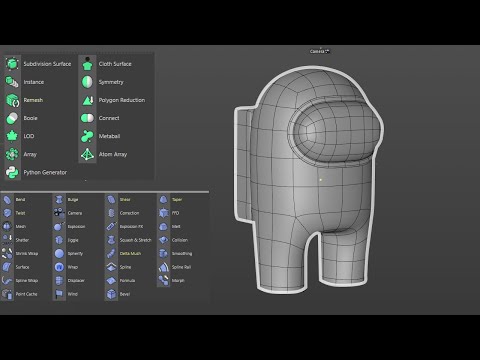Viewport: 480px width, 360px height.
Task: Click the FFD deformer icon
Action: click(163, 213)
